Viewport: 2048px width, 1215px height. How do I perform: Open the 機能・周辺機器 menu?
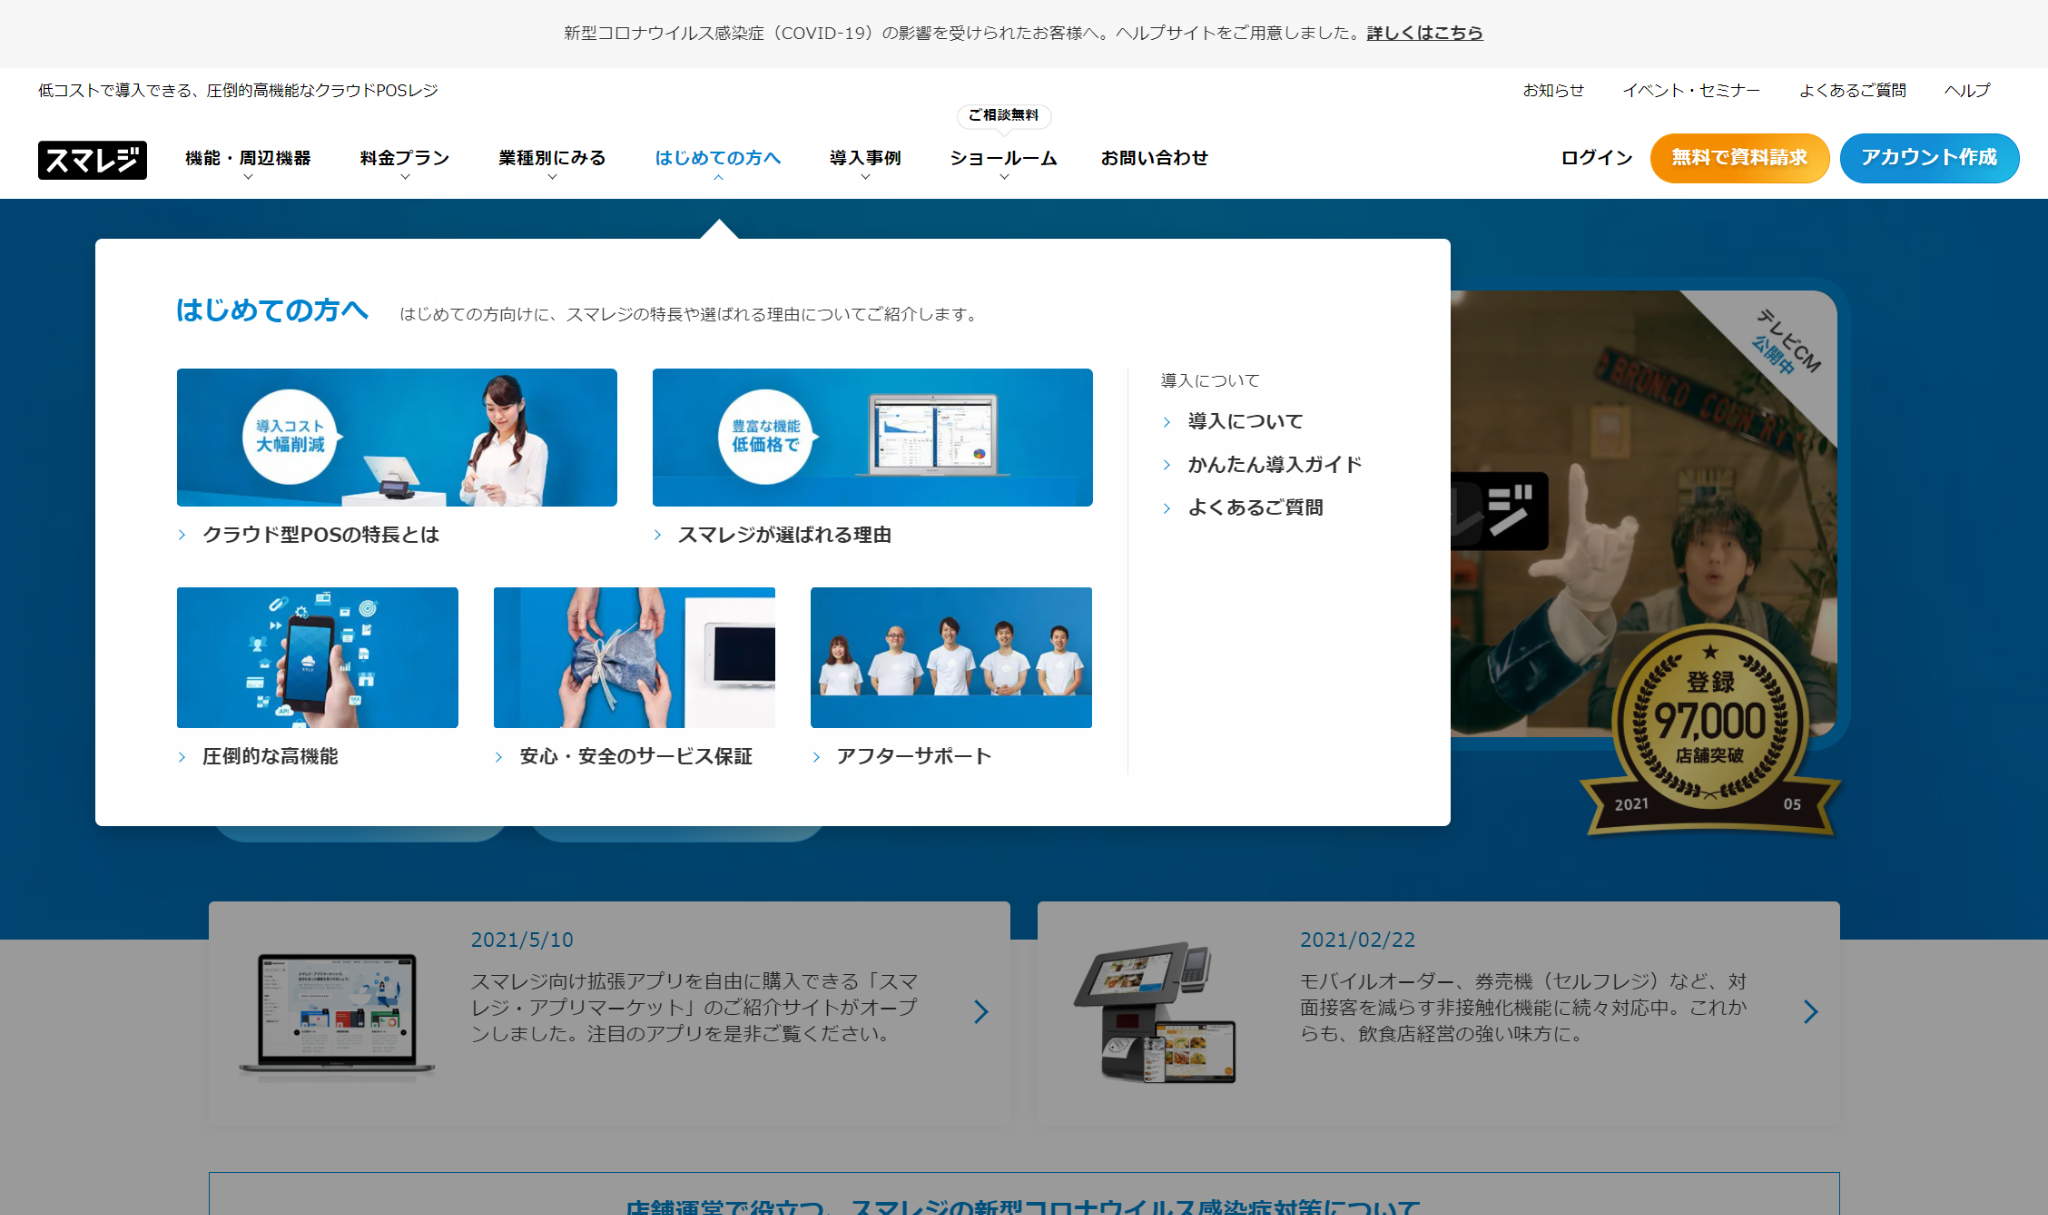(248, 158)
